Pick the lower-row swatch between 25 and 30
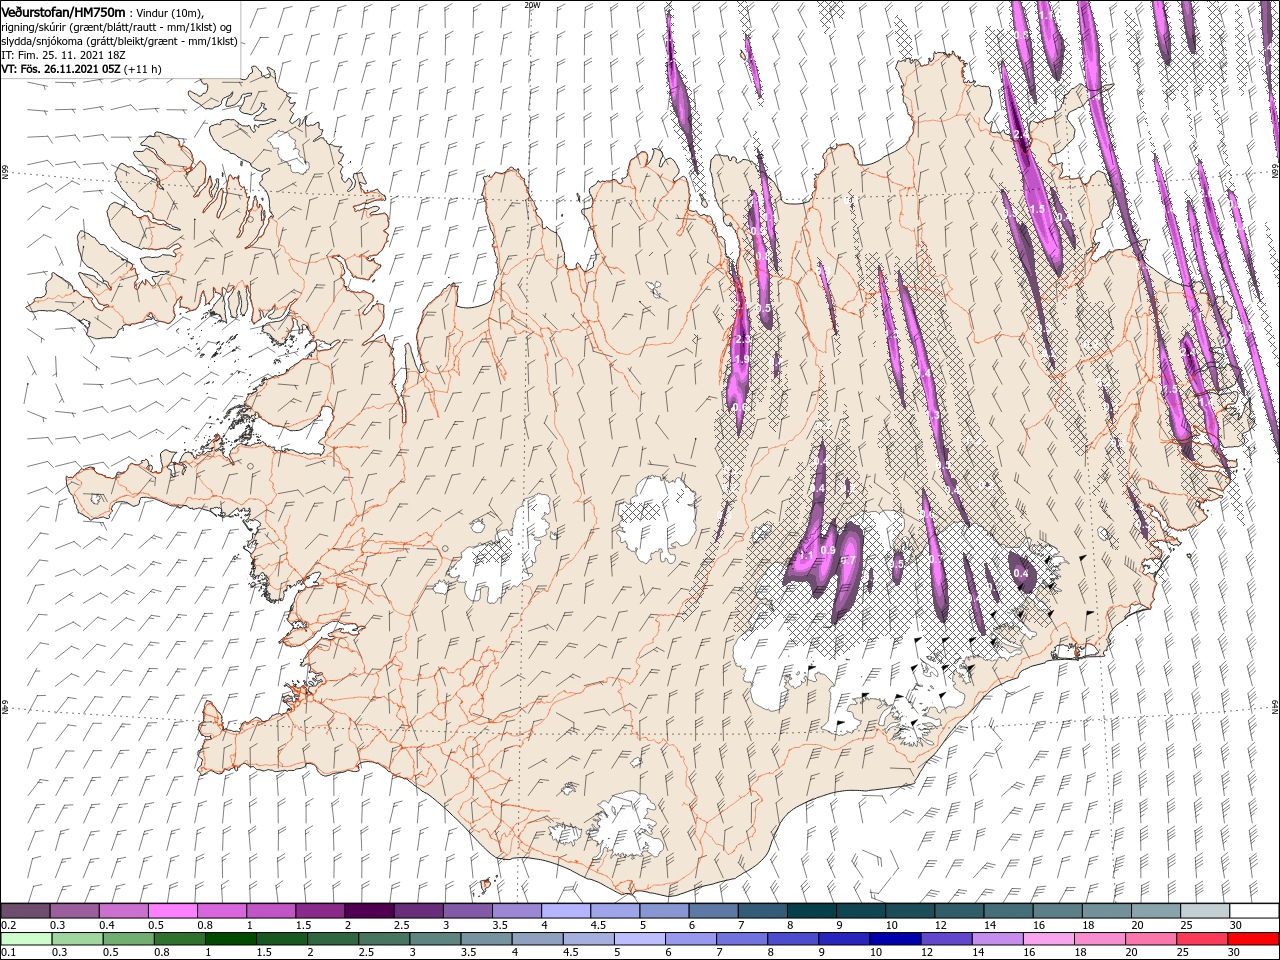 point(1202,939)
